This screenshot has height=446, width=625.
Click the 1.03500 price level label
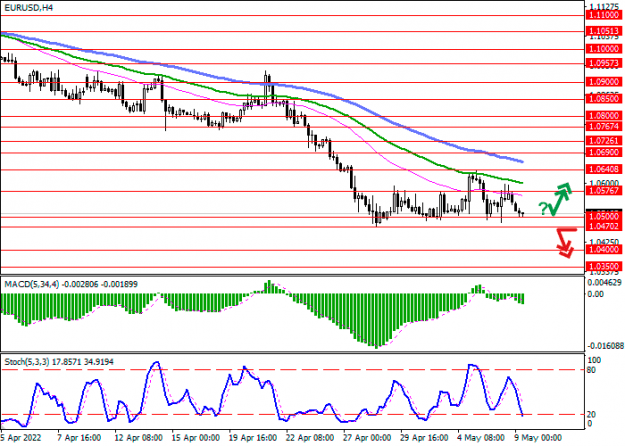(603, 266)
